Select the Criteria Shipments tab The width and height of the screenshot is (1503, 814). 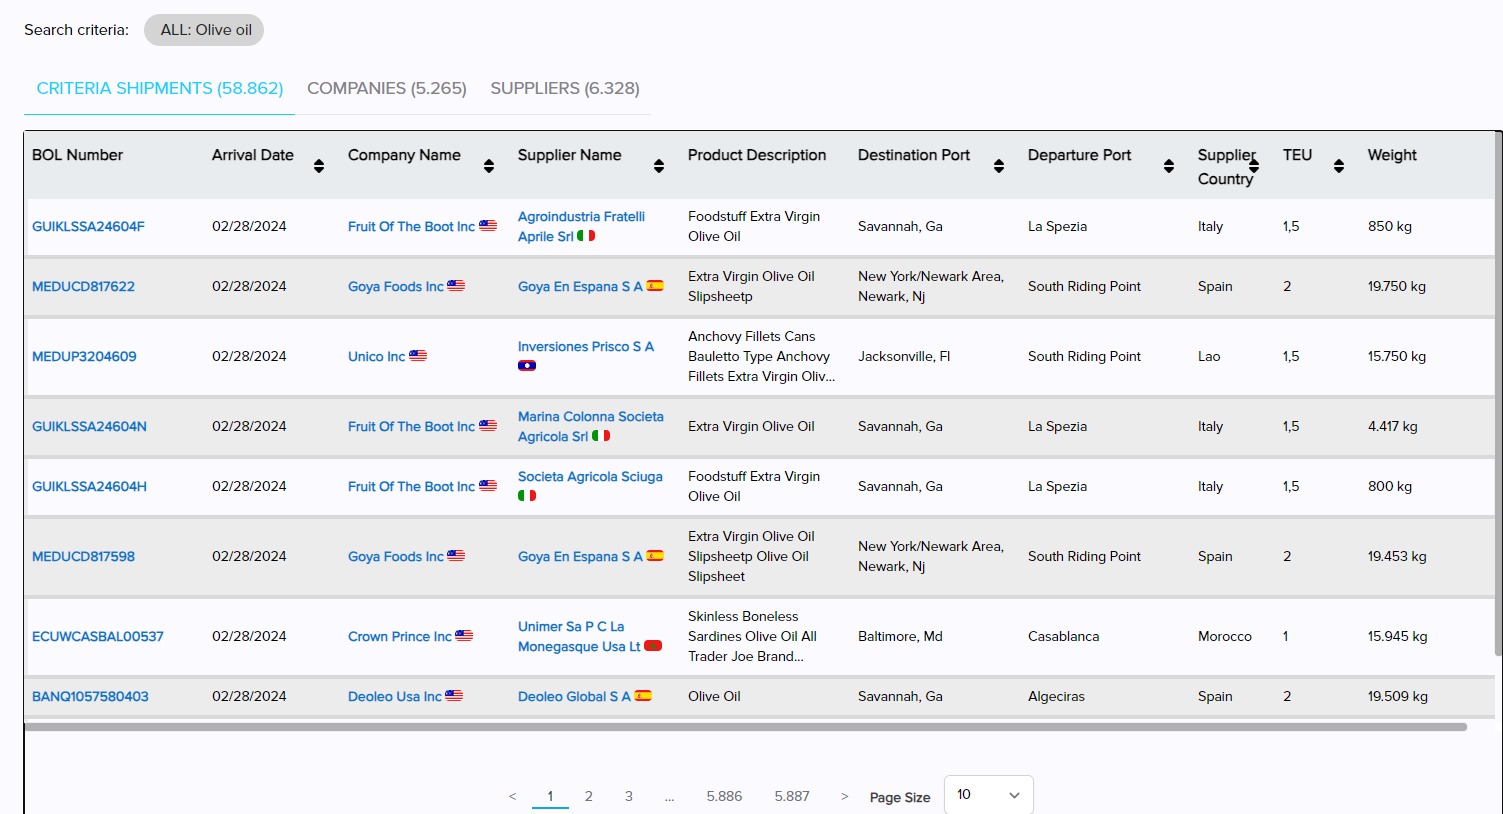tap(160, 88)
